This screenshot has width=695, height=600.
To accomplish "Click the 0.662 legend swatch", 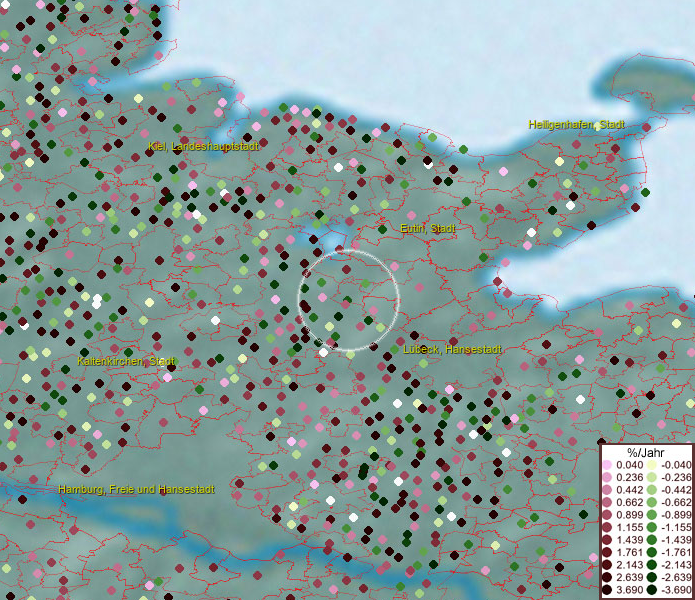I will point(607,503).
